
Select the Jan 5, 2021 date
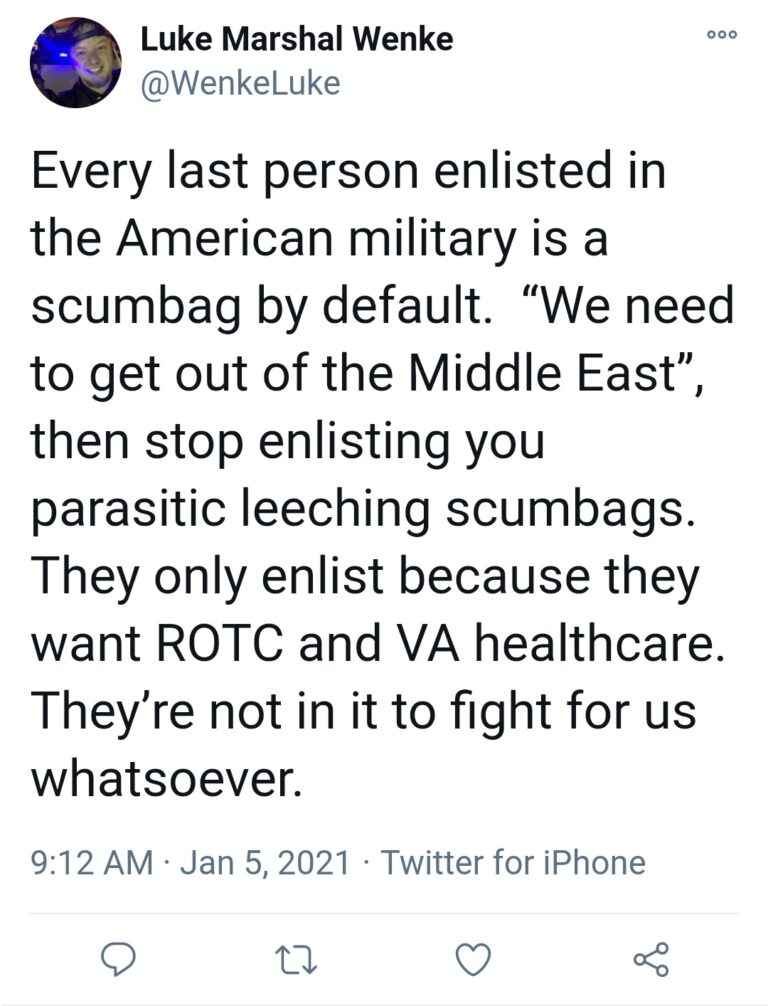pos(265,862)
